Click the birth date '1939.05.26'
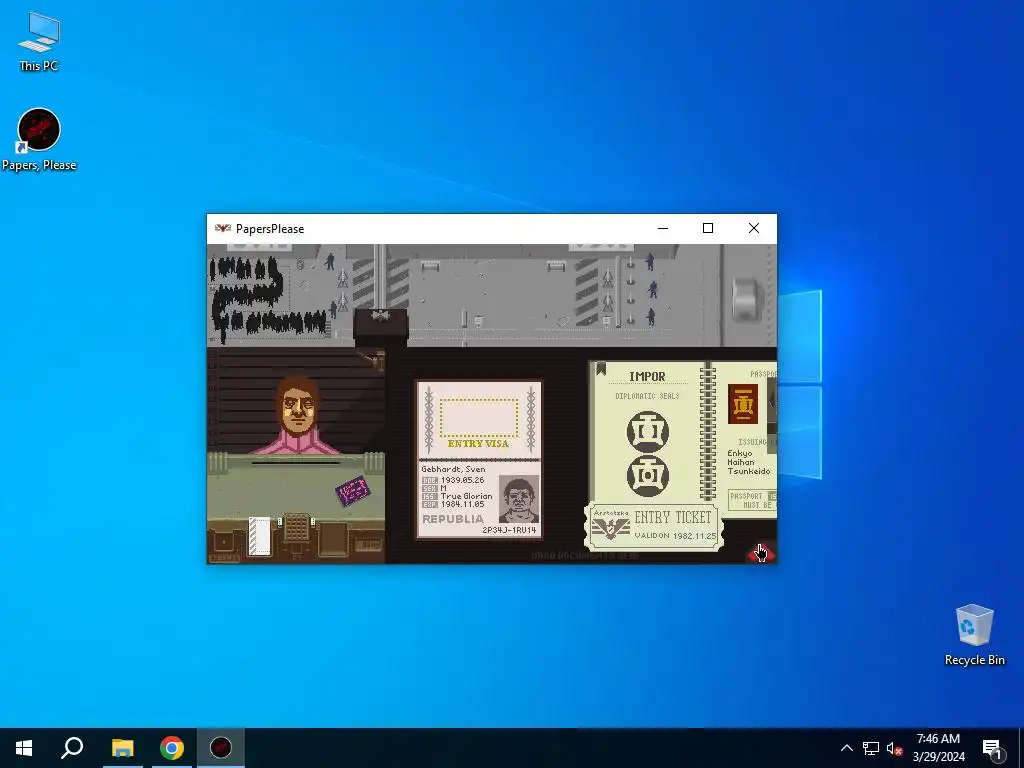The height and width of the screenshot is (768, 1024). click(462, 480)
